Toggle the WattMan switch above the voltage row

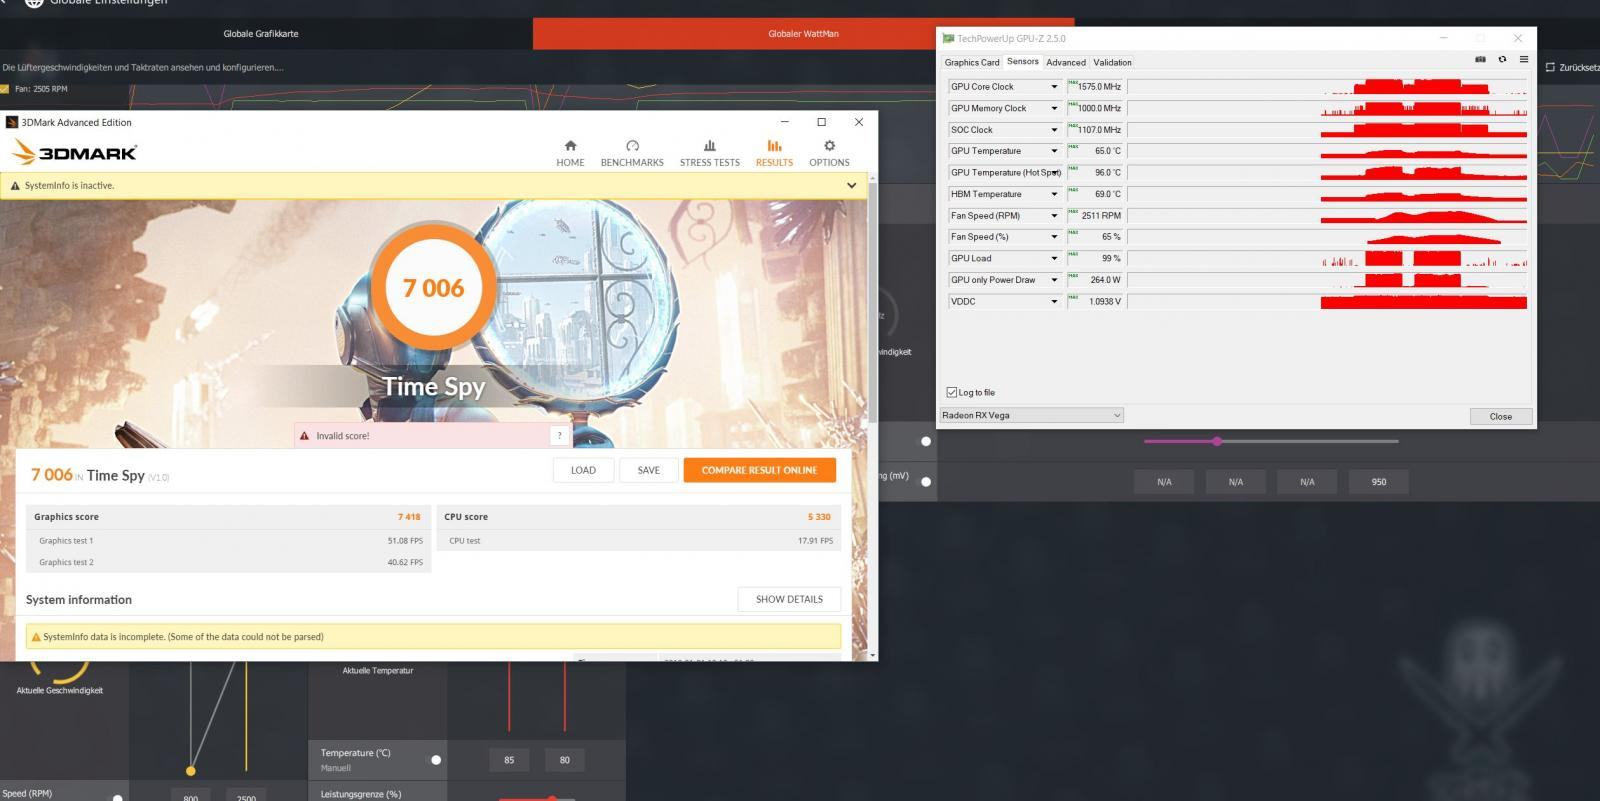pyautogui.click(x=926, y=441)
